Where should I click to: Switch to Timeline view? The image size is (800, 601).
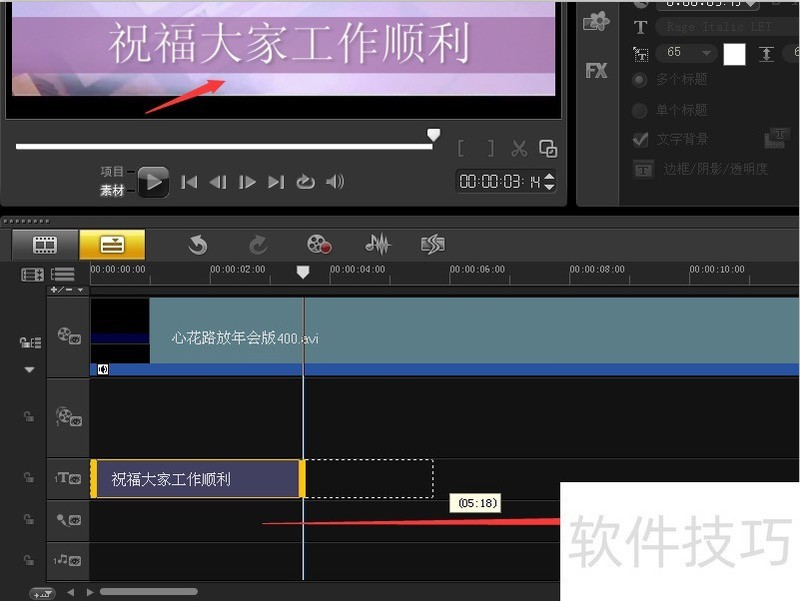coord(112,244)
